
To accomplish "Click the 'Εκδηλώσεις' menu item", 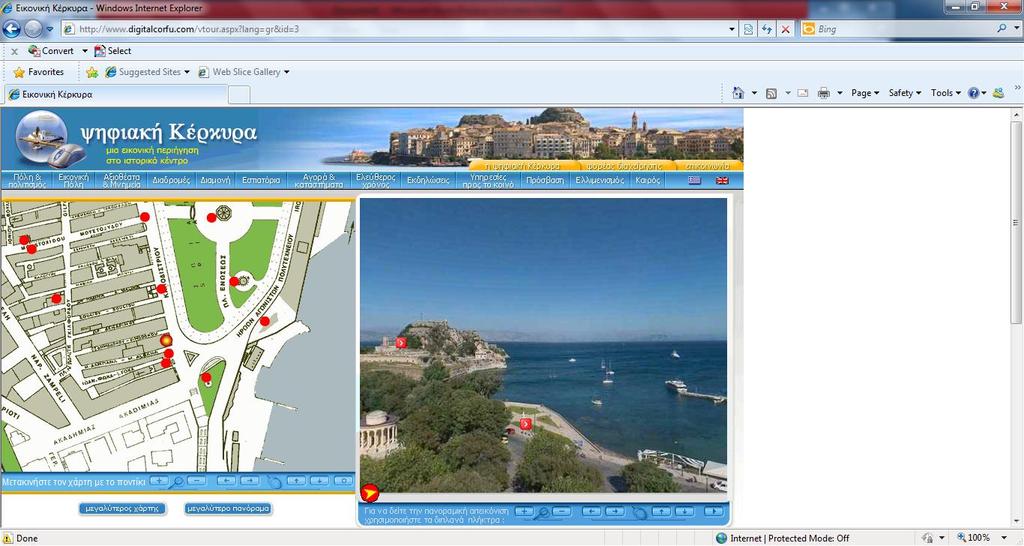I will 428,180.
